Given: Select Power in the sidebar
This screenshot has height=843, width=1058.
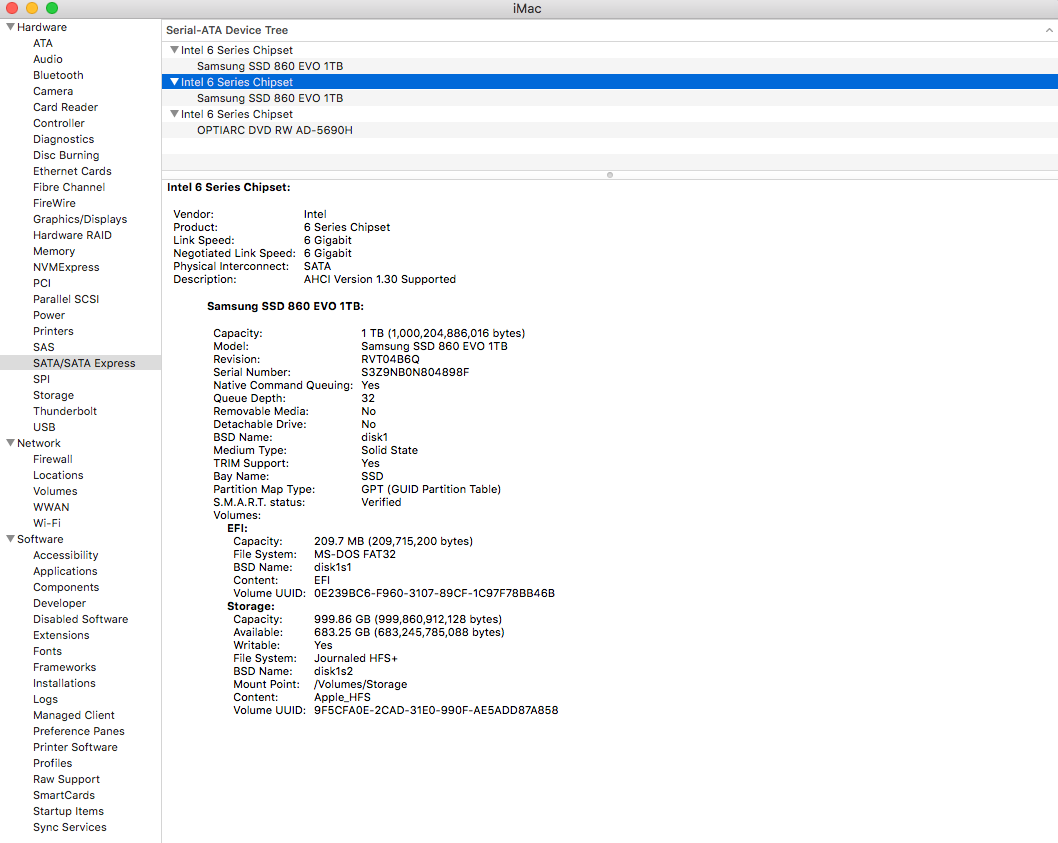Looking at the screenshot, I should pyautogui.click(x=49, y=315).
